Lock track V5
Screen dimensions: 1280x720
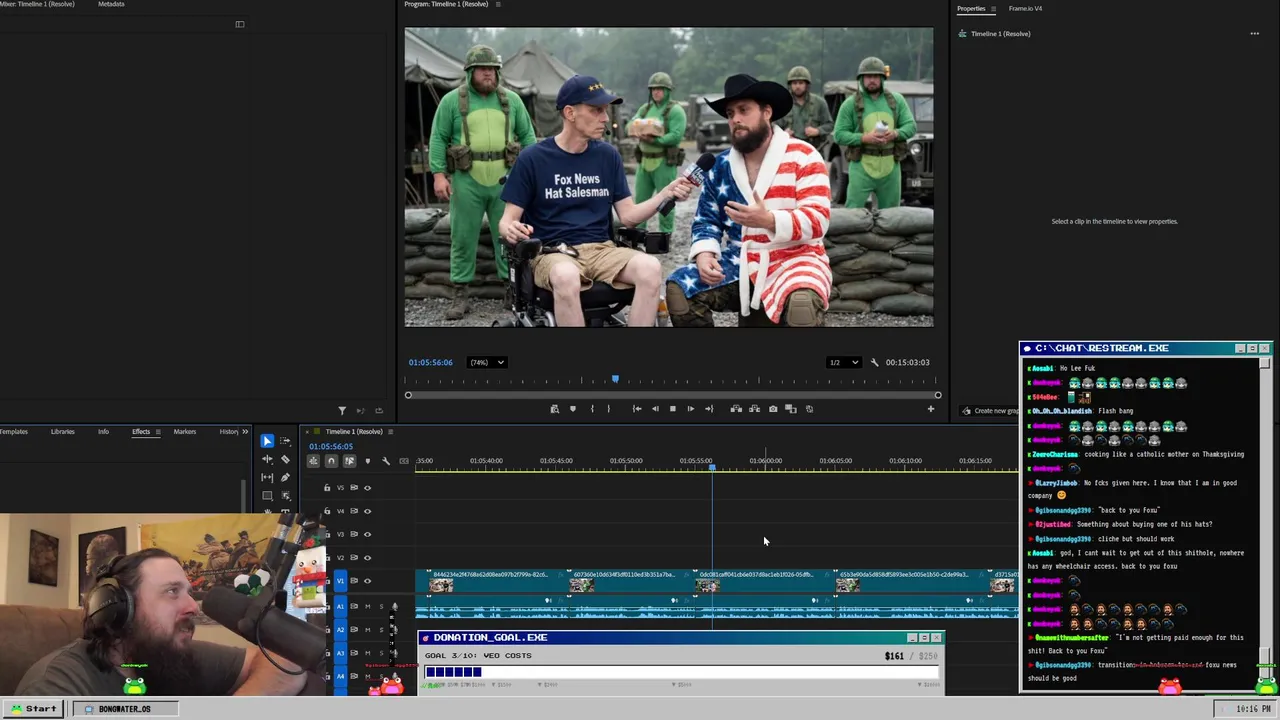point(327,488)
